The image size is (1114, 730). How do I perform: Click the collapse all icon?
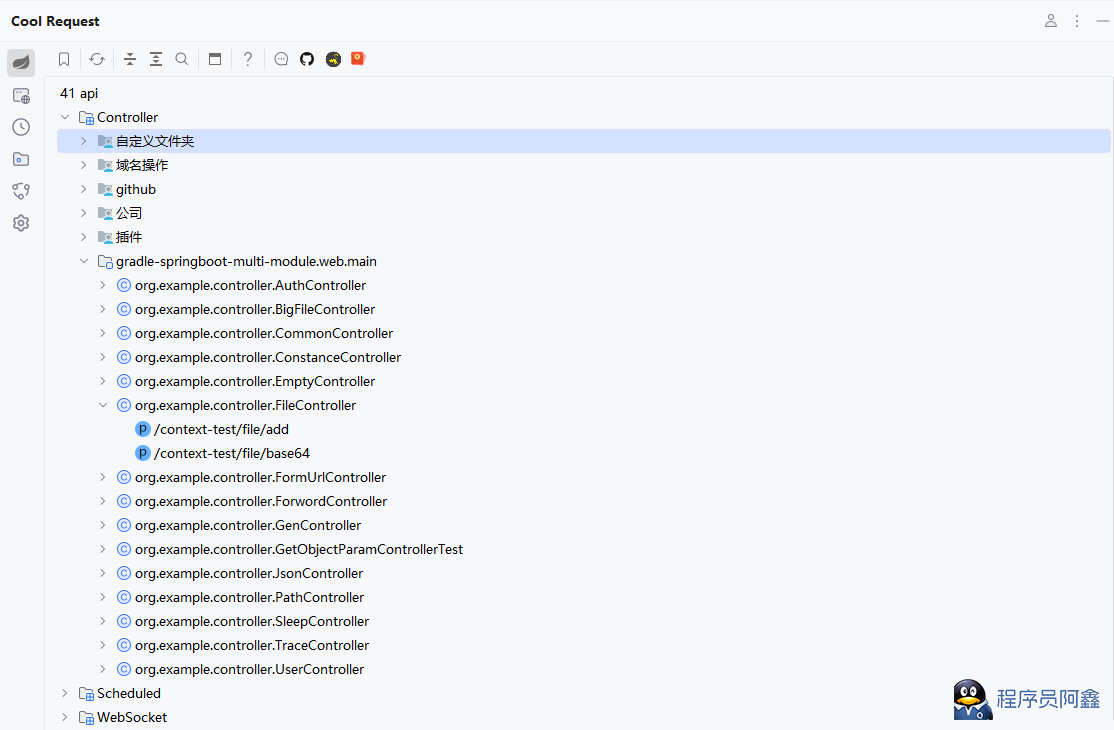tap(130, 59)
